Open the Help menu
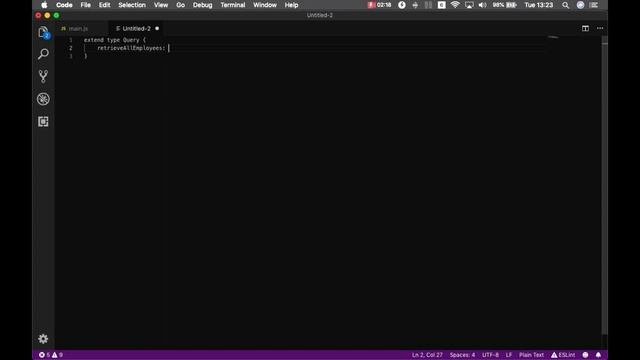 point(291,5)
